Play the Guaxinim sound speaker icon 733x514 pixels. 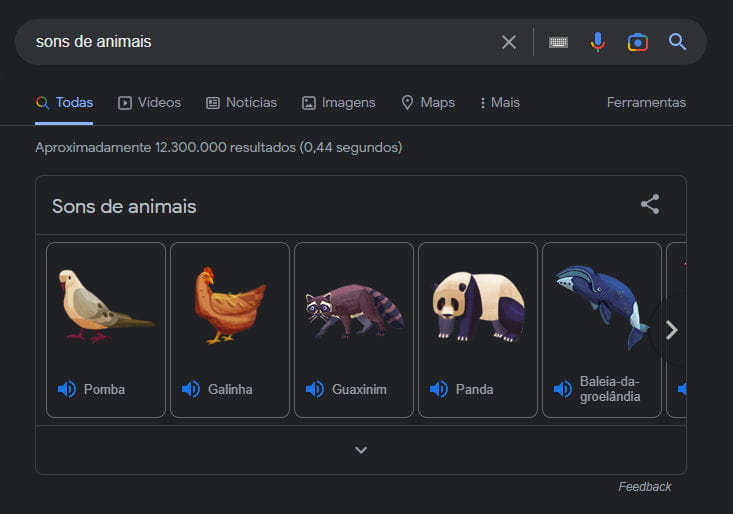click(315, 389)
